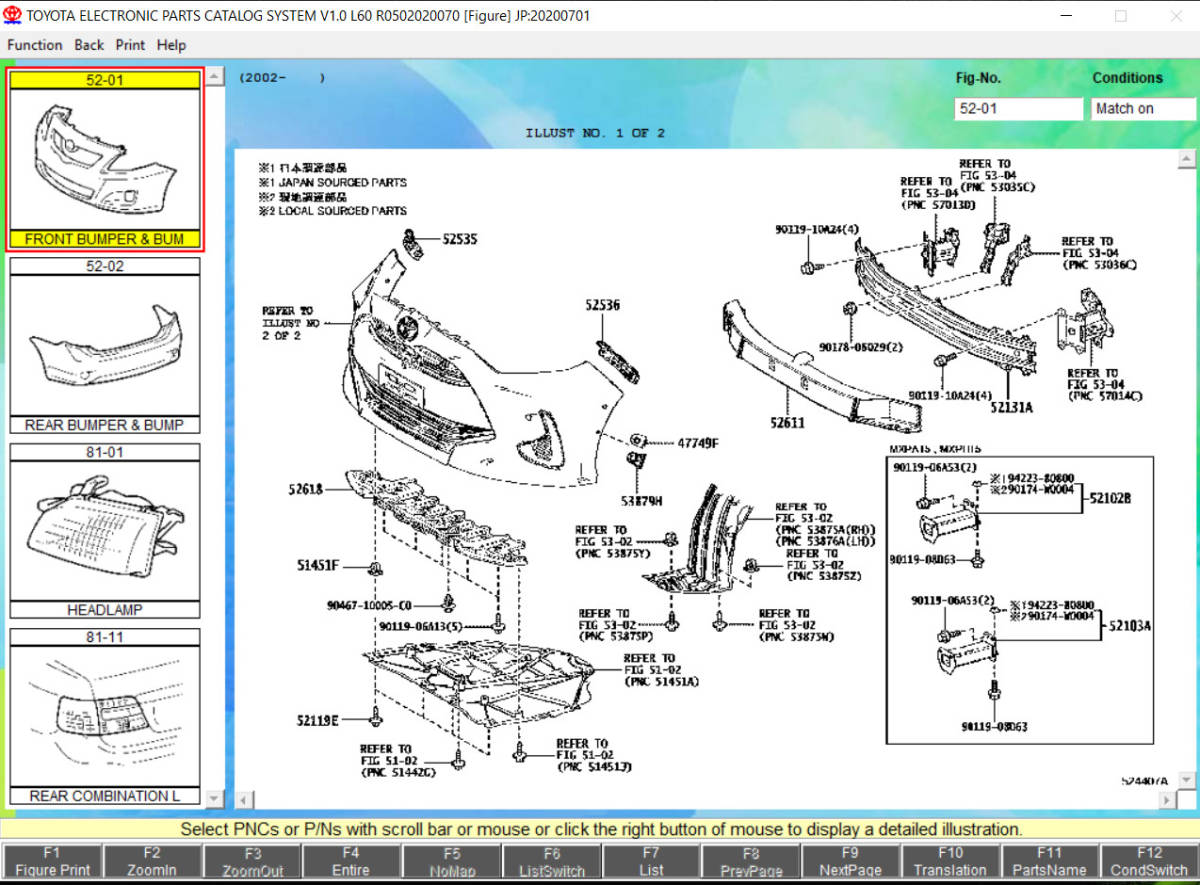The image size is (1200, 885).
Task: Click the F10 Translation button
Action: coord(950,861)
